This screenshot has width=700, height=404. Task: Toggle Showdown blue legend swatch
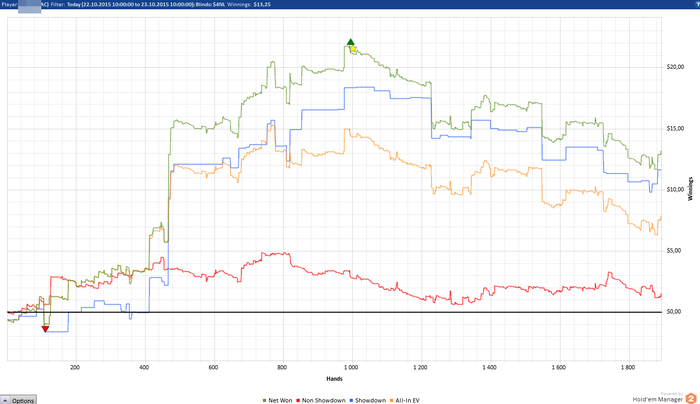click(351, 400)
